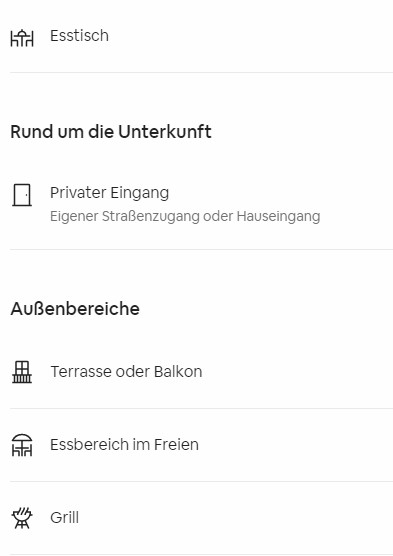The height and width of the screenshot is (556, 393).
Task: Click the word Eingang in Privater Eingang
Action: (x=139, y=193)
